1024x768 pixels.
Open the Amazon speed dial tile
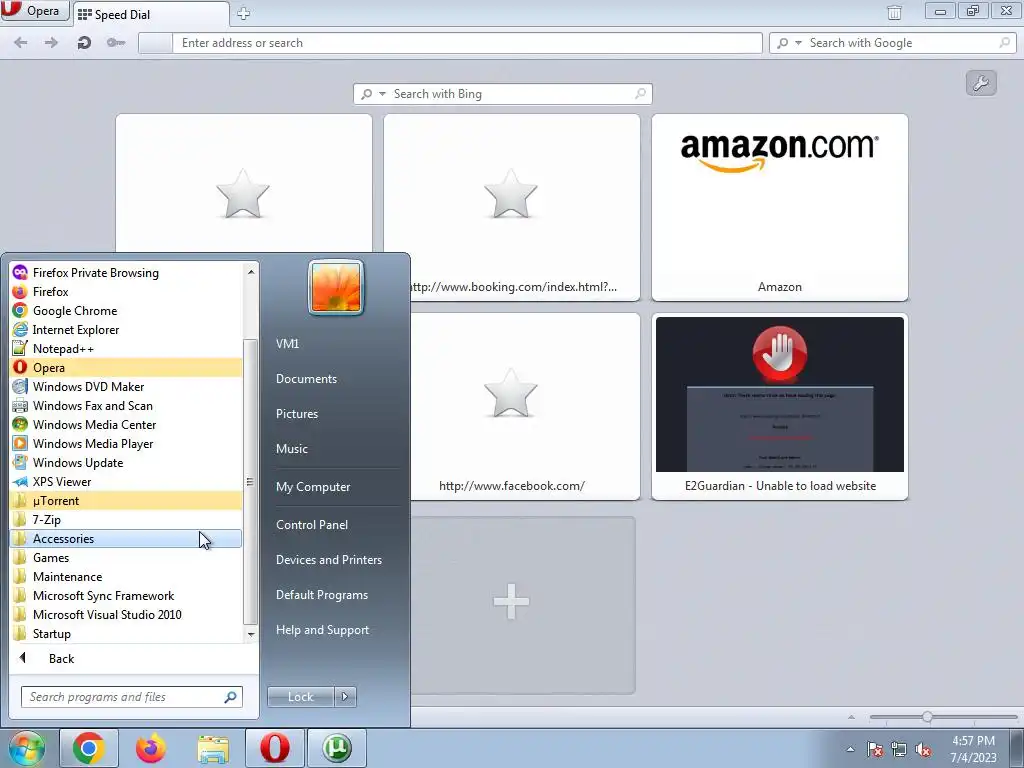pyautogui.click(x=780, y=208)
